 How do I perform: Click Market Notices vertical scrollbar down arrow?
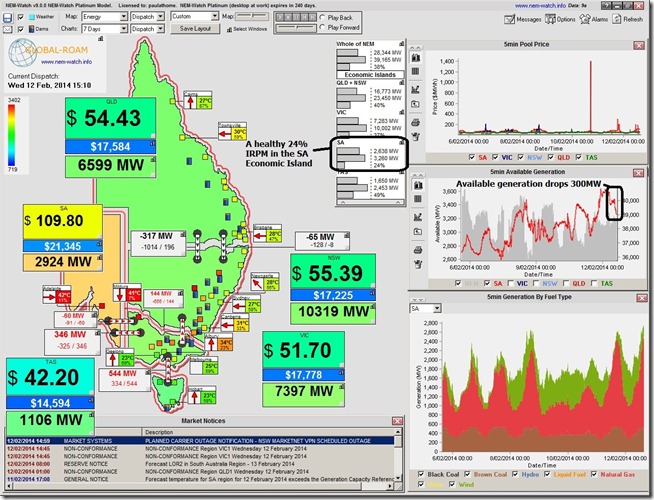(398, 478)
